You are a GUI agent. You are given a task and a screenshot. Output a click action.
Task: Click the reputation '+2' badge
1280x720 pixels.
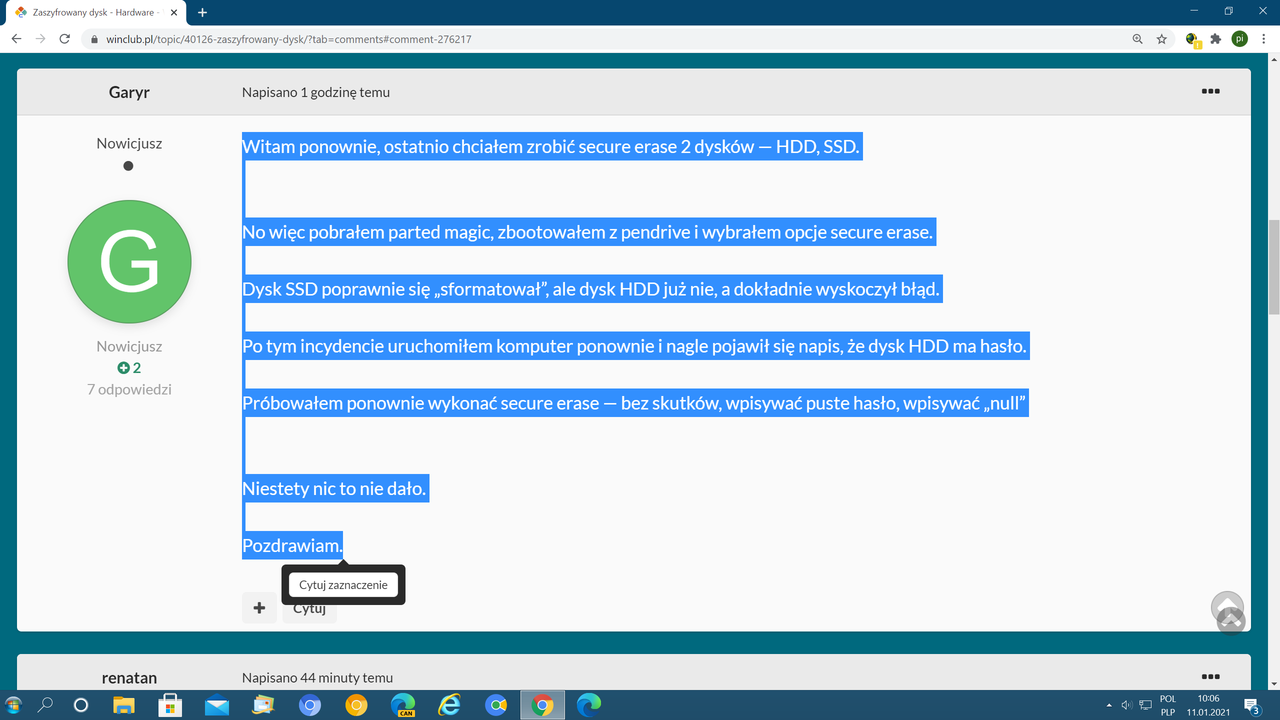tap(129, 368)
